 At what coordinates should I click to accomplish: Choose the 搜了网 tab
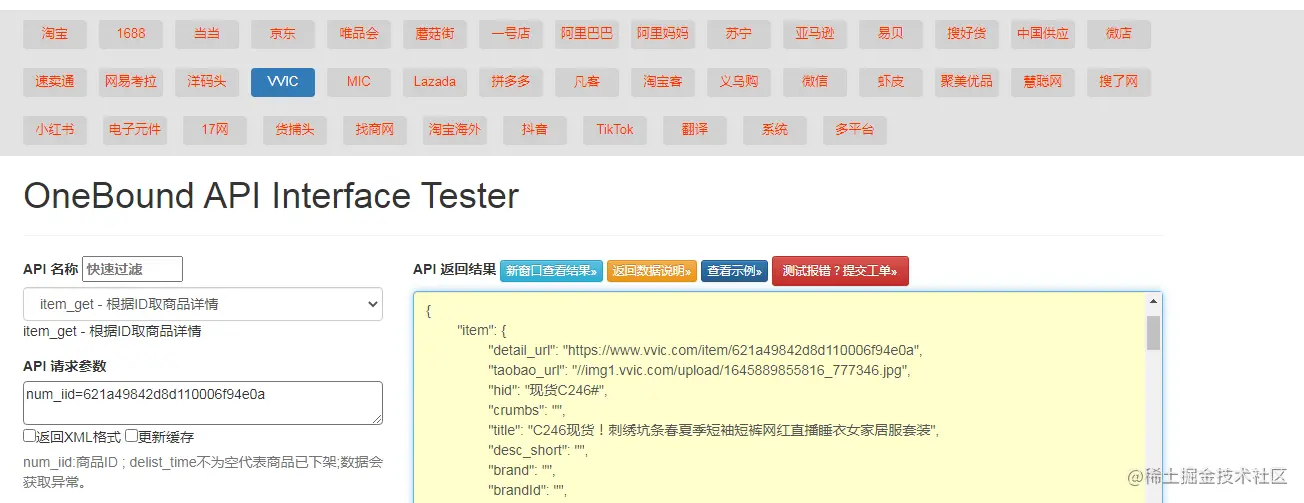[1119, 82]
